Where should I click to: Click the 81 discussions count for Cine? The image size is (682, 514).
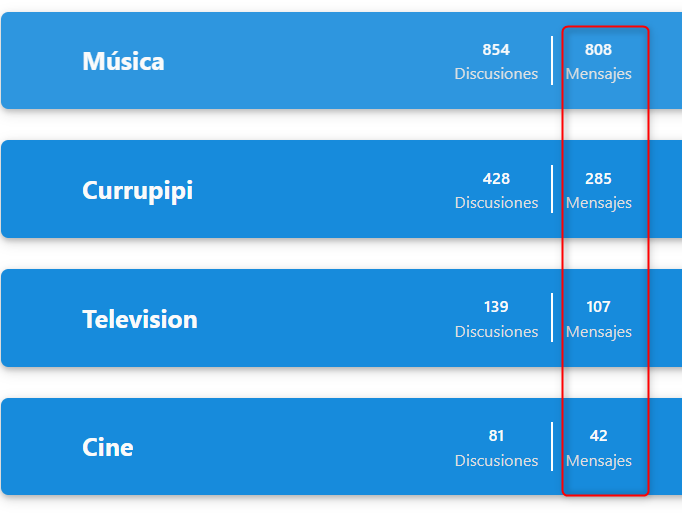(496, 436)
